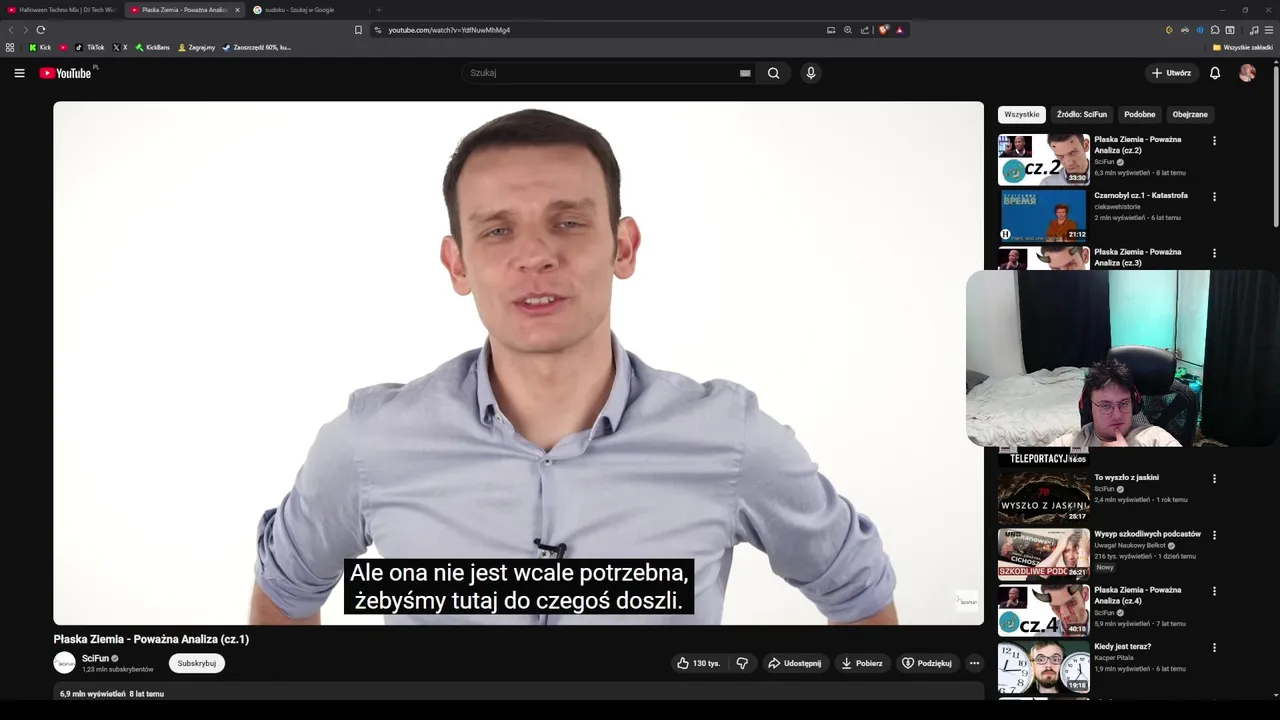The image size is (1280, 720).
Task: Share this page from address bar
Action: [x=864, y=30]
